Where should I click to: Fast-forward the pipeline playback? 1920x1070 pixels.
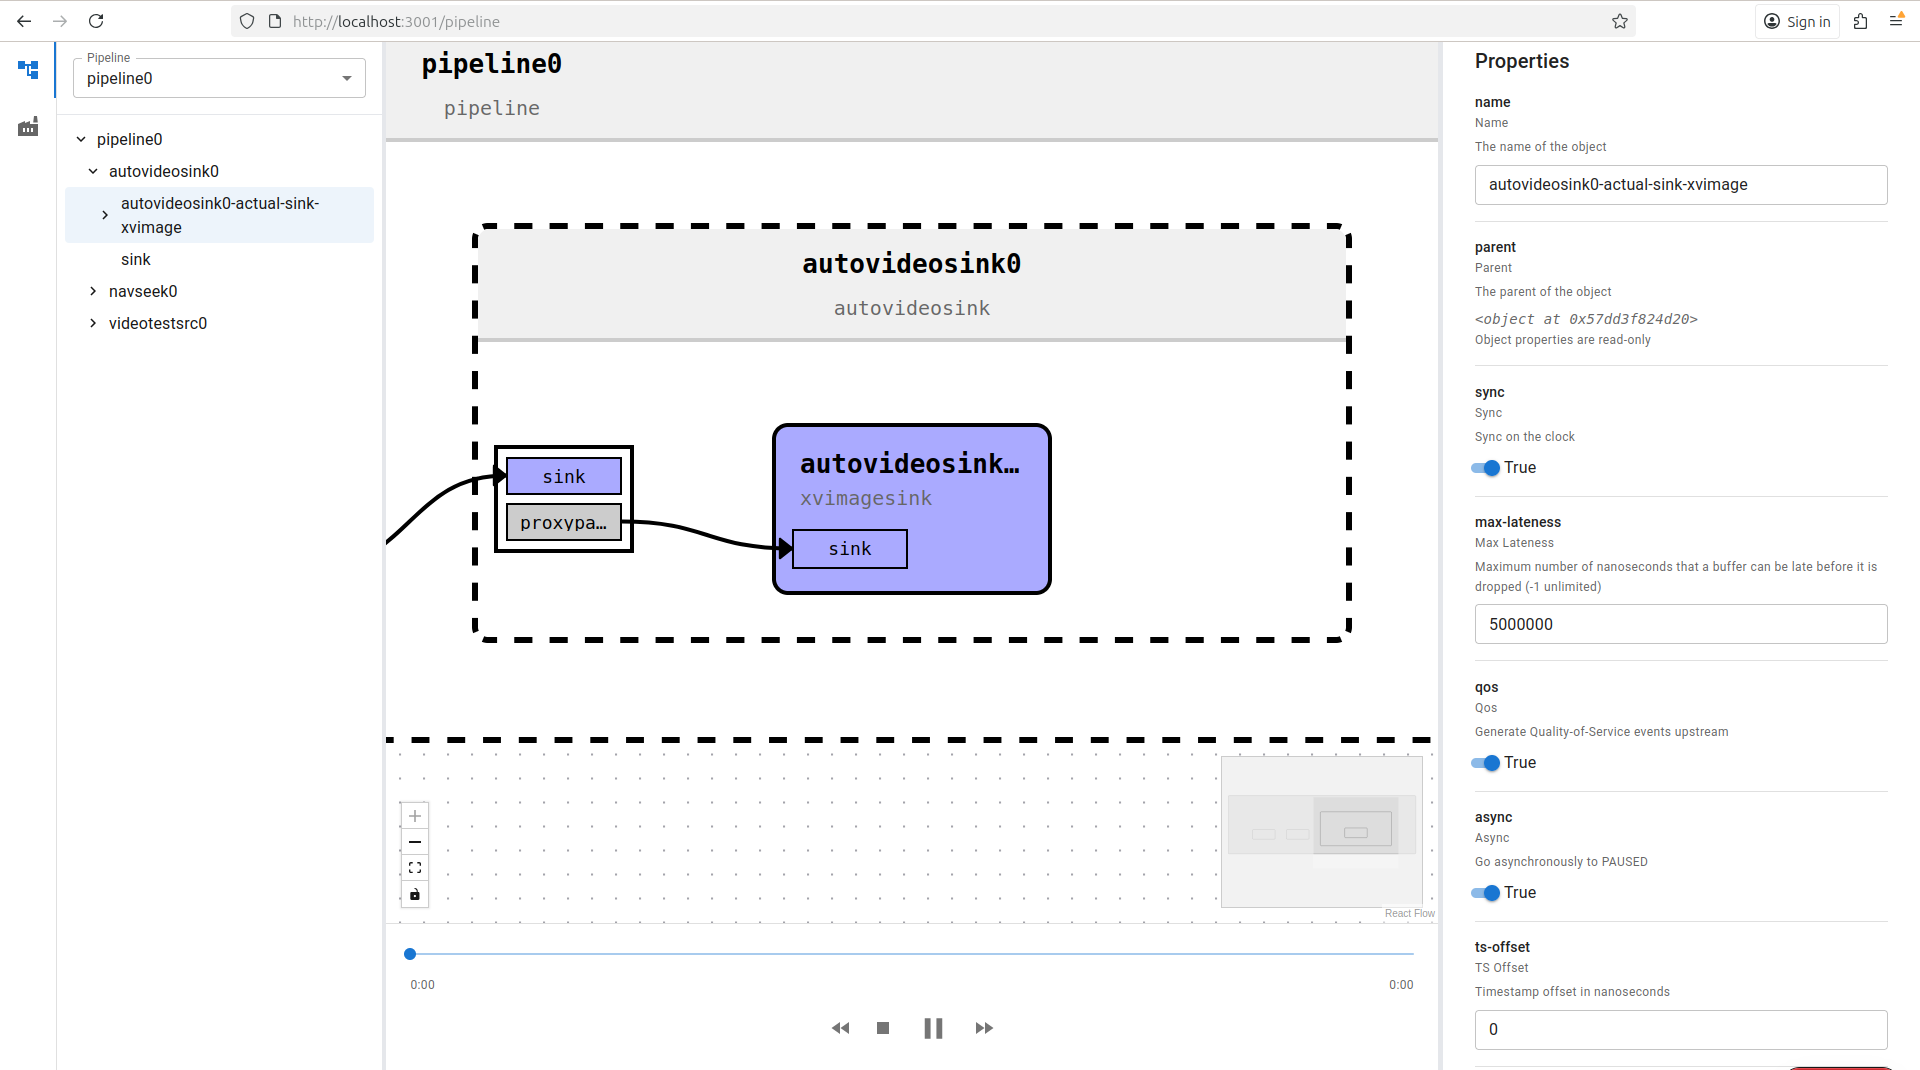click(984, 1028)
